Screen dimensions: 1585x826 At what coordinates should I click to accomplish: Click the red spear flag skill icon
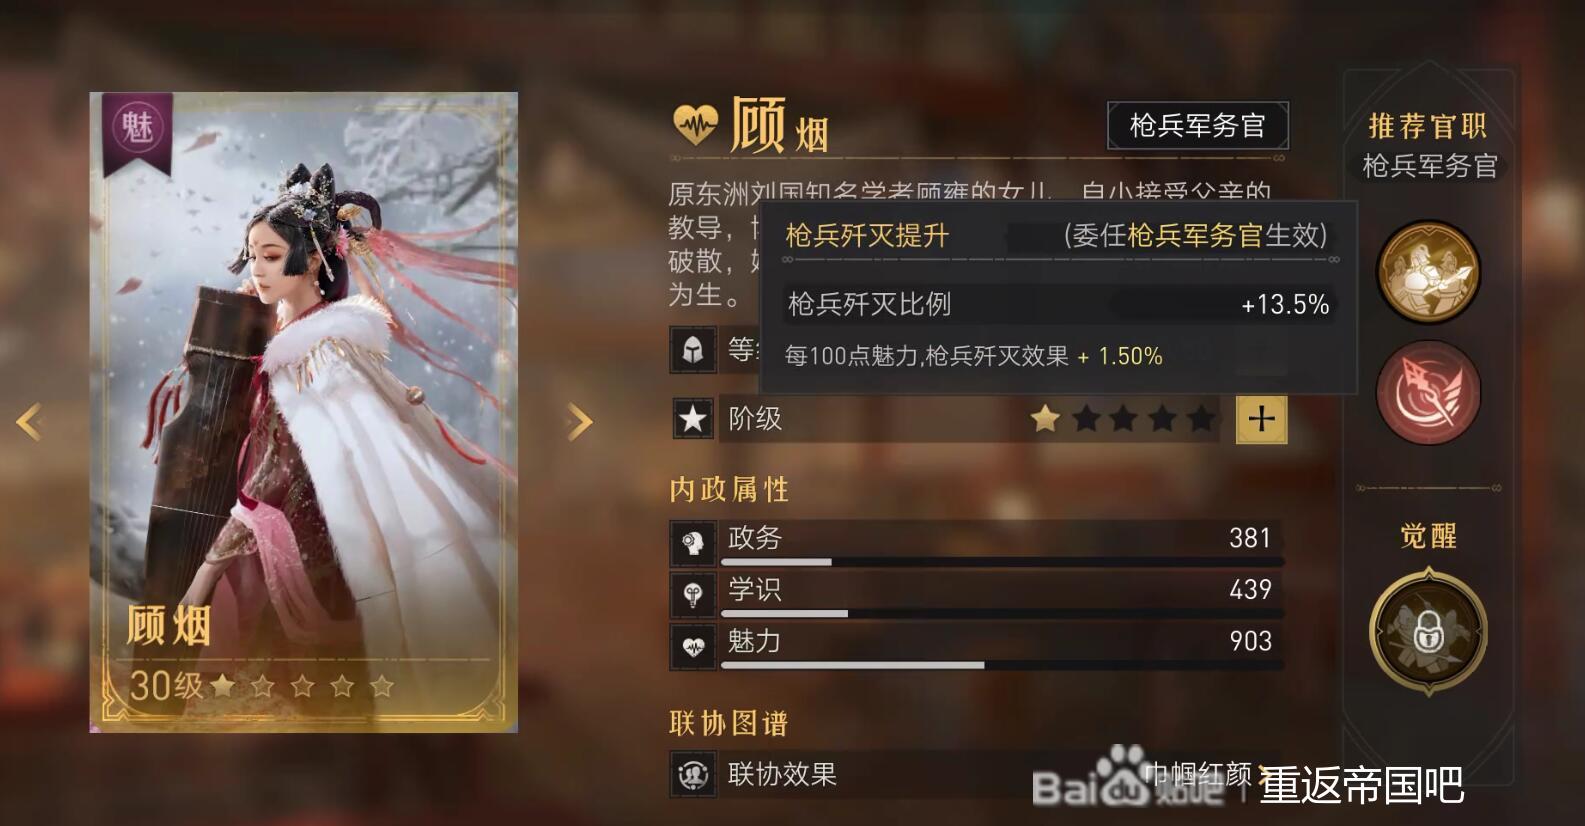pos(1428,393)
